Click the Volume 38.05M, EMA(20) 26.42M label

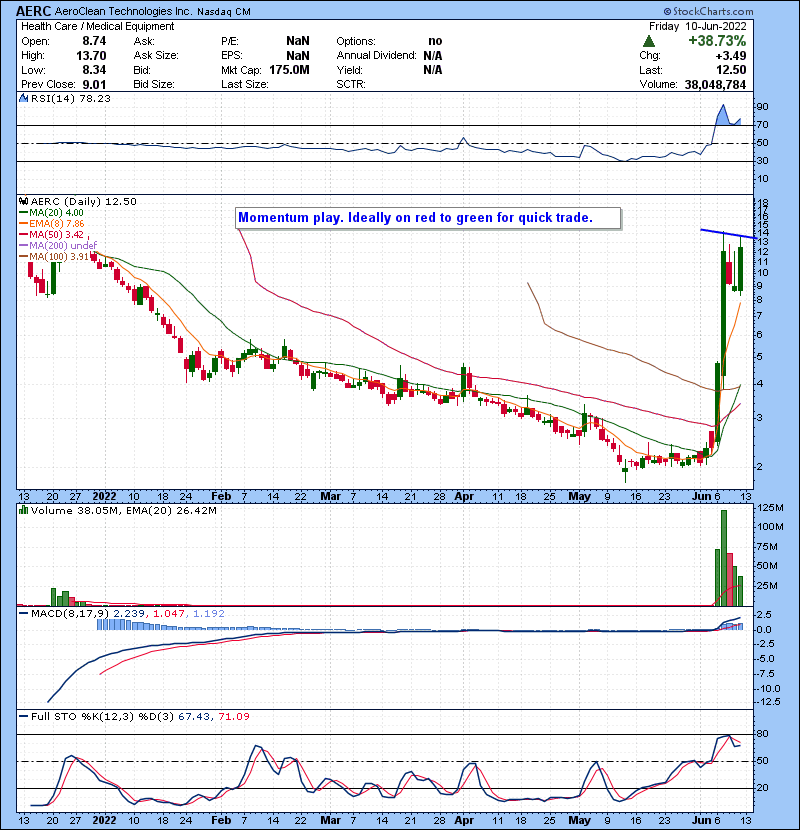[123, 511]
